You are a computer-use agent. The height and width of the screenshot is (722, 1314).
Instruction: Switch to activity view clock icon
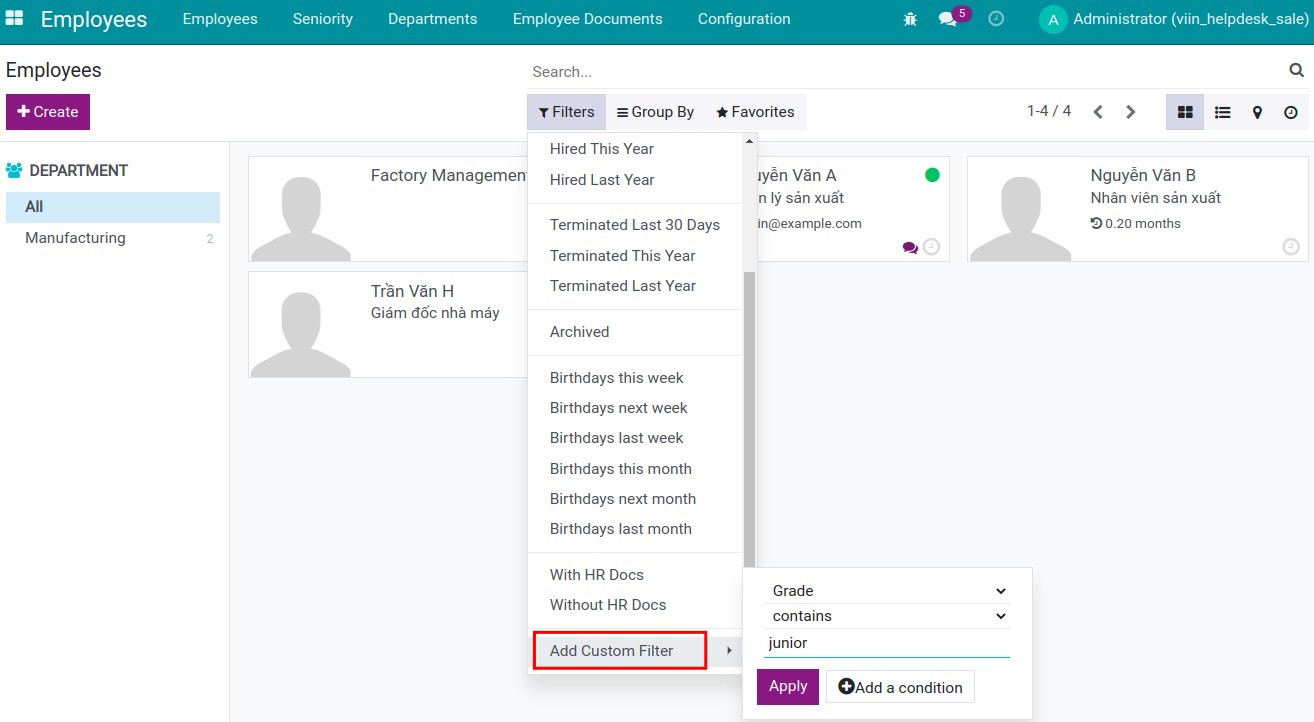tap(1291, 112)
